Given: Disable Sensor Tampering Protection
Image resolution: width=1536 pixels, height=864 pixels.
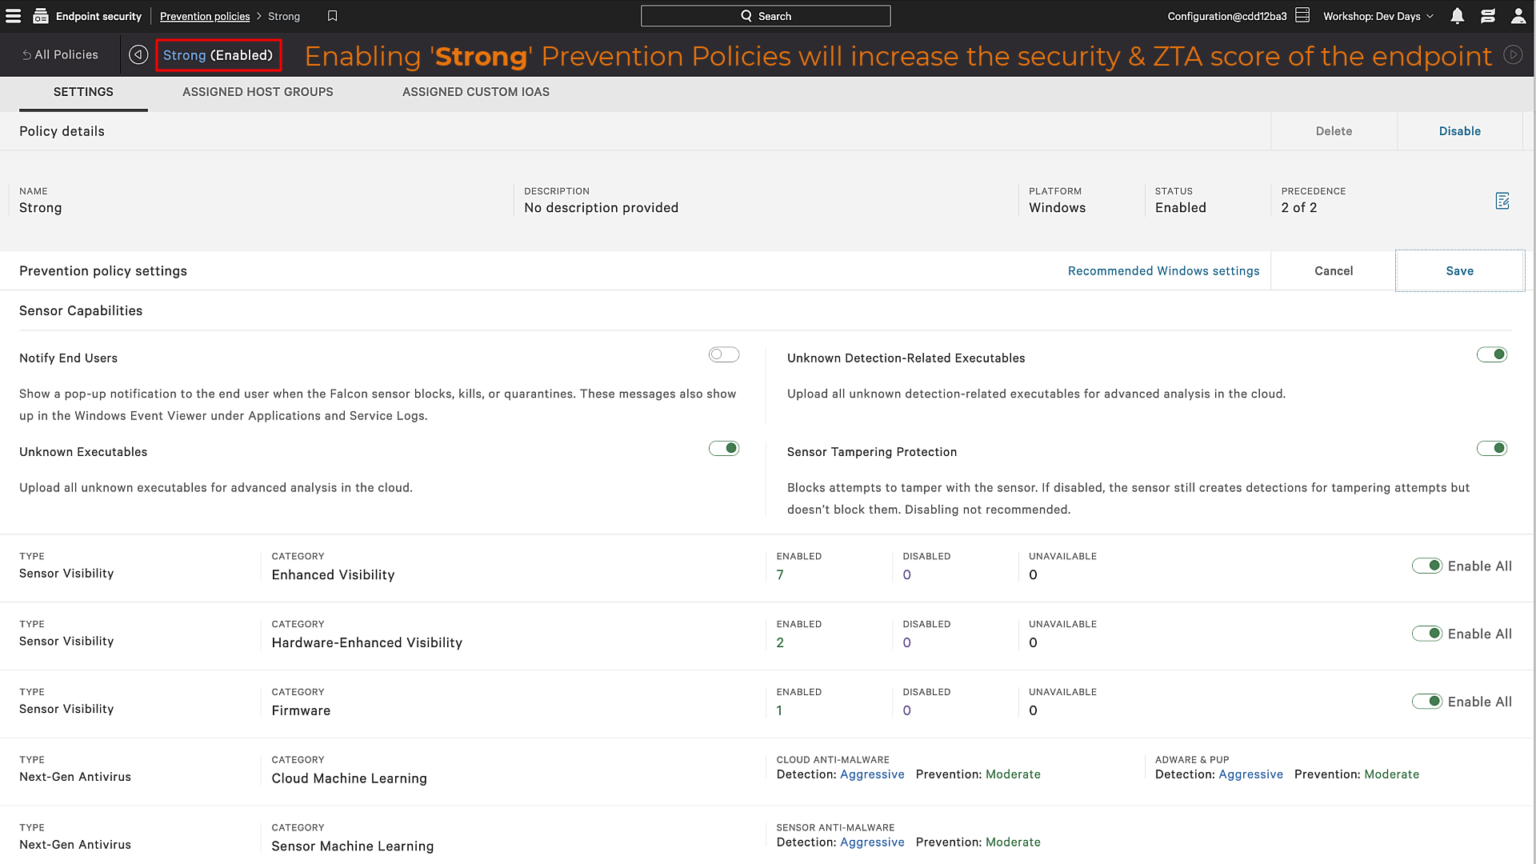Looking at the screenshot, I should 1491,448.
